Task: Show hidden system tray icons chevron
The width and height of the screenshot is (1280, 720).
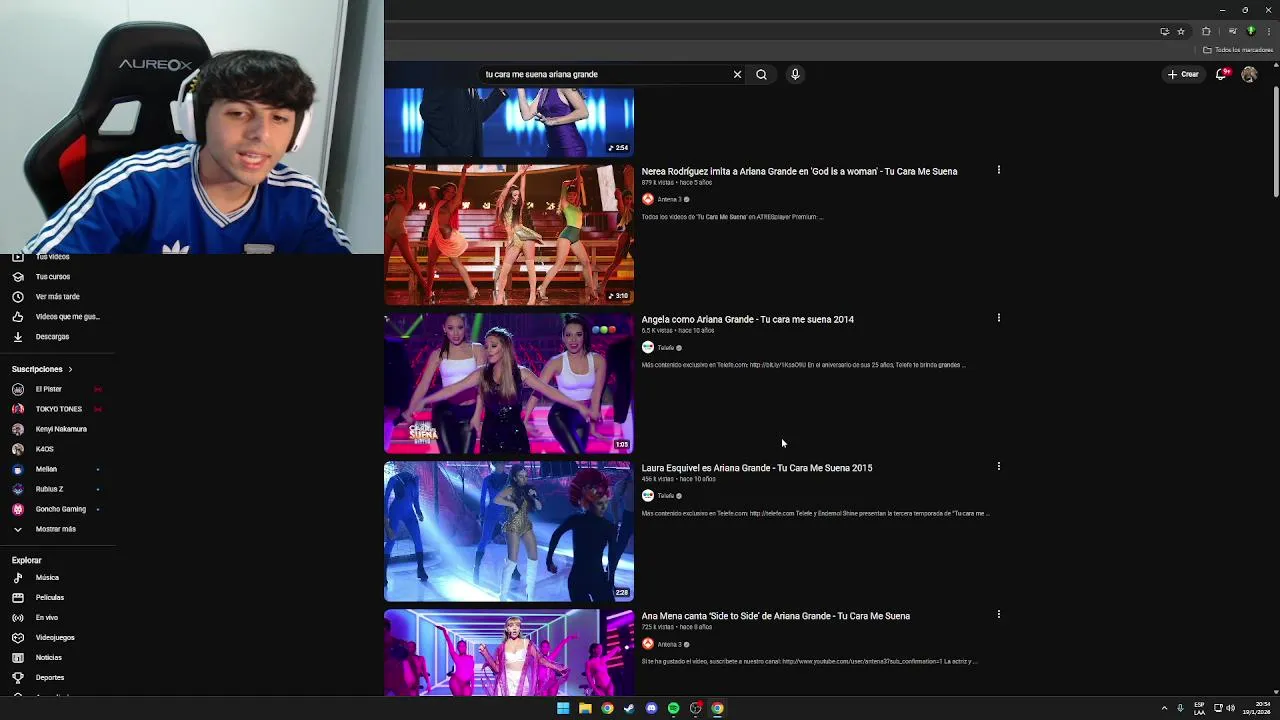Action: (x=1164, y=708)
